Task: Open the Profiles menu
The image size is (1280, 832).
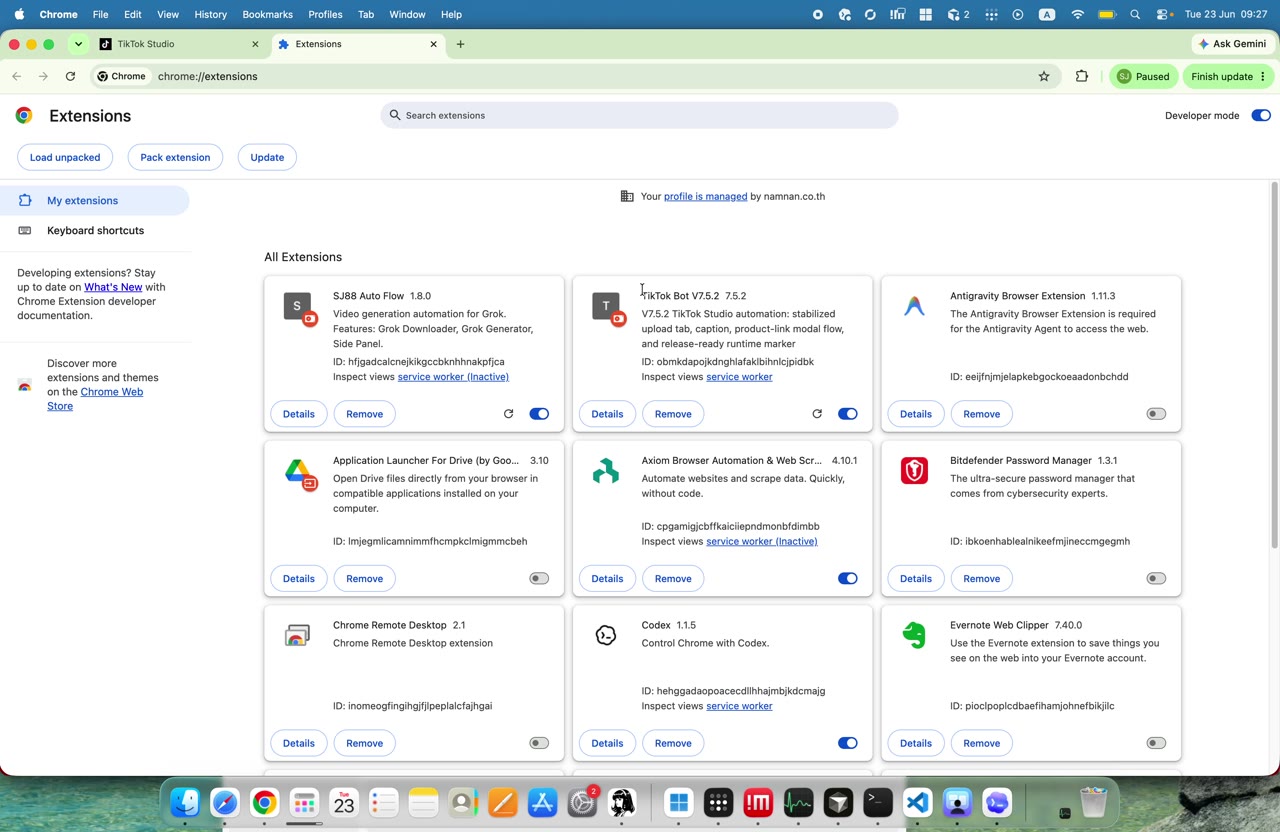Action: tap(325, 15)
